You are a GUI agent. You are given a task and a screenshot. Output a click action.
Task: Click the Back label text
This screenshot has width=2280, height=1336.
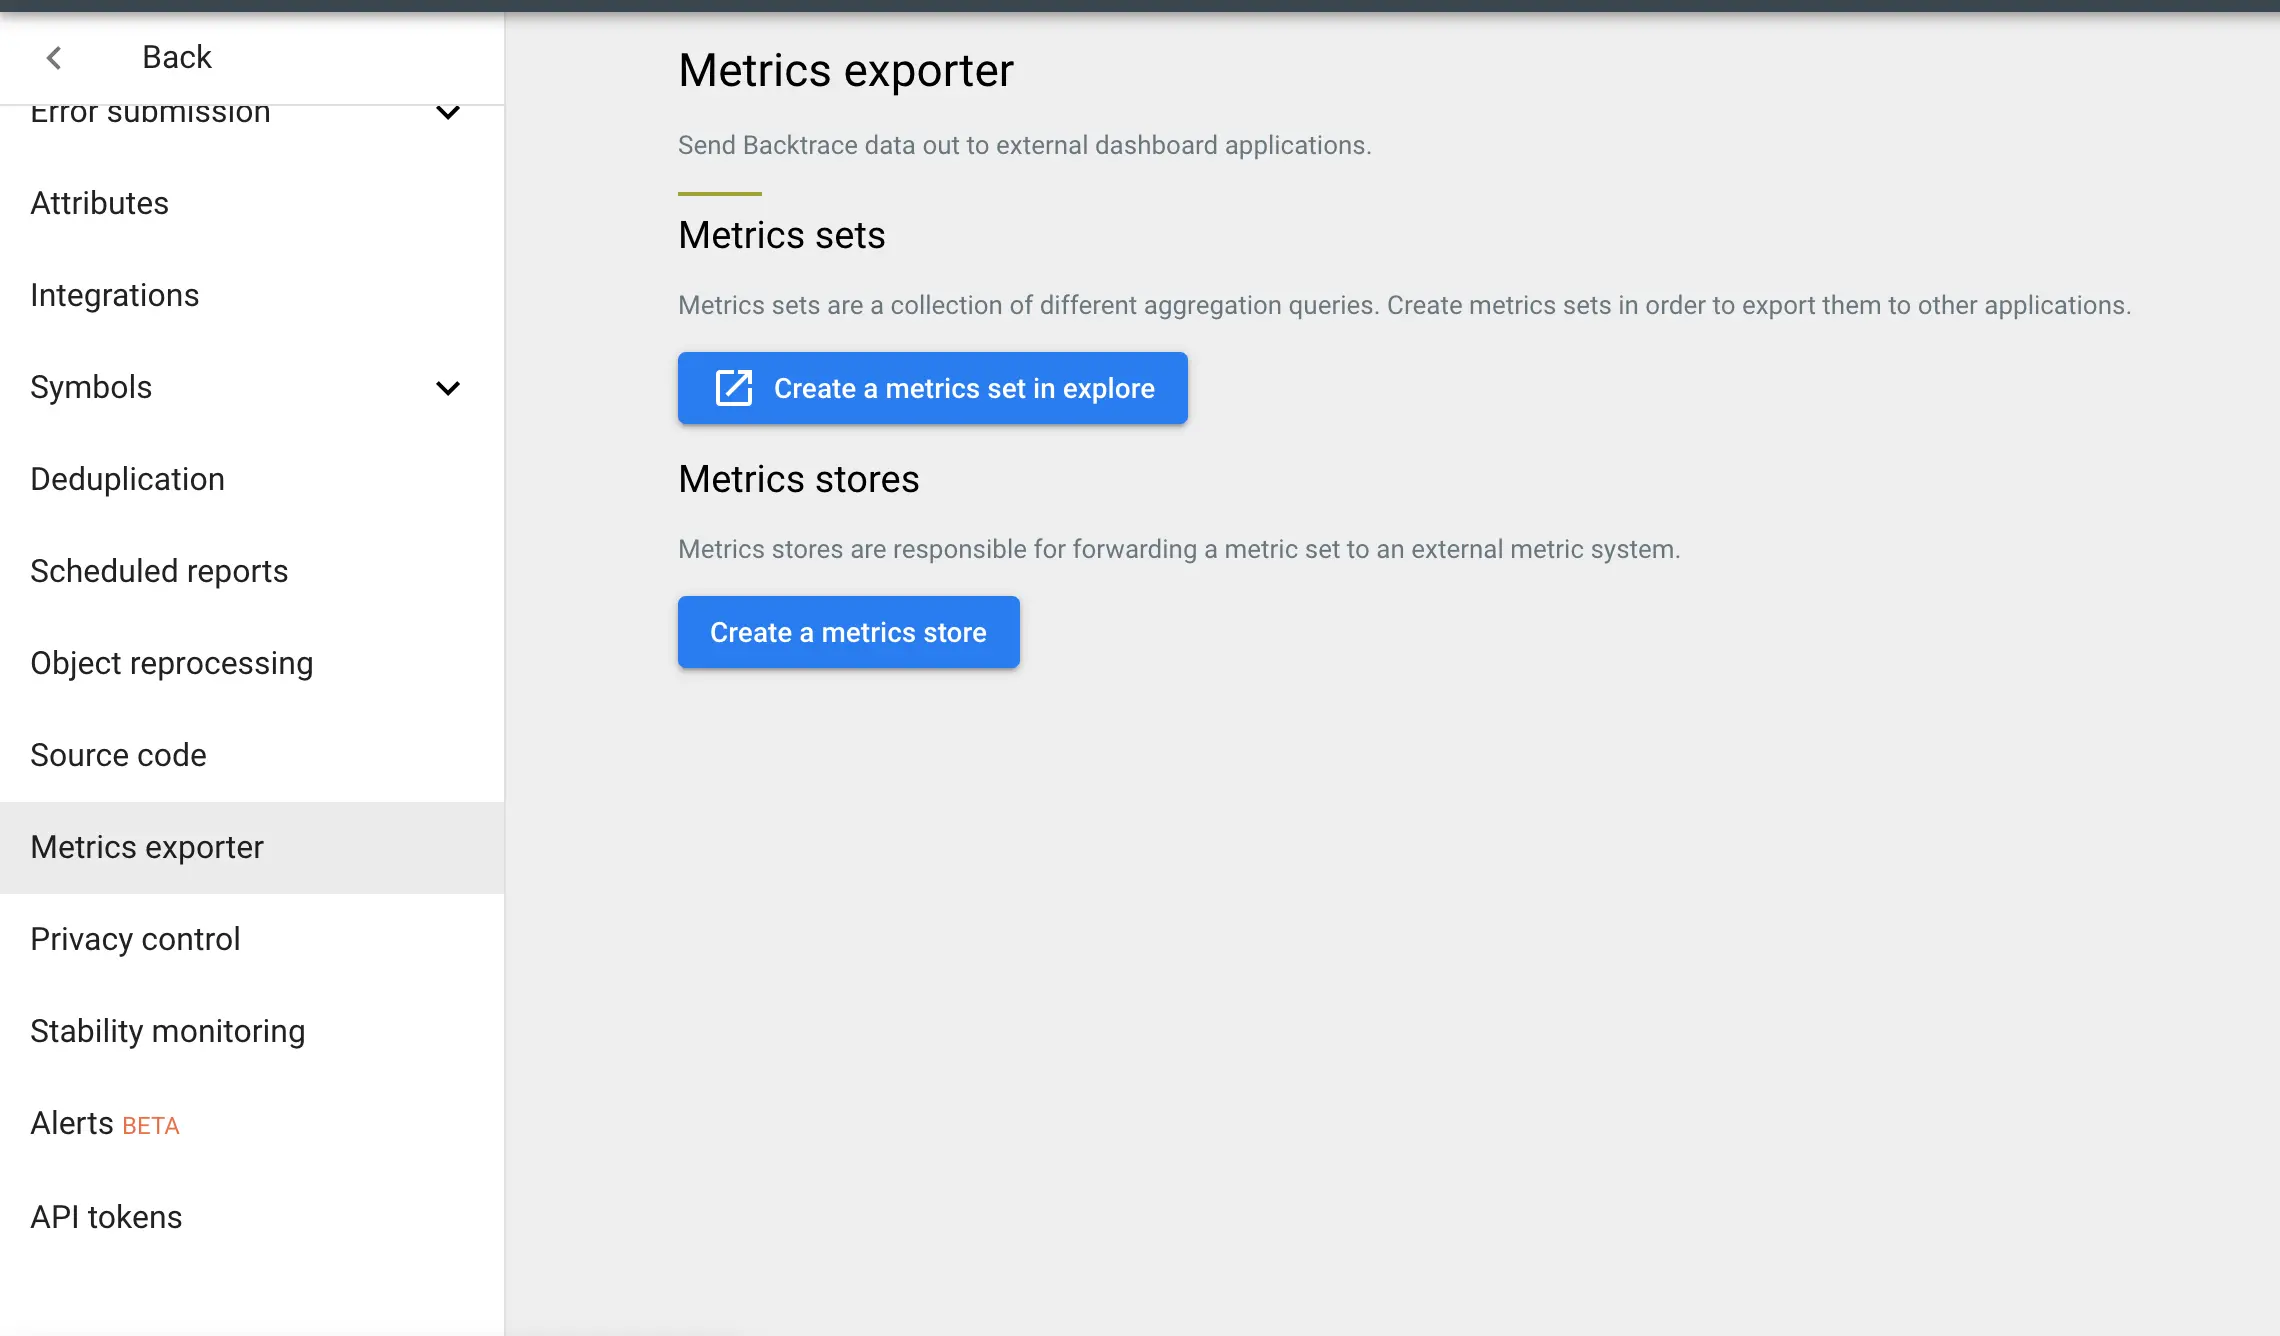coord(176,57)
